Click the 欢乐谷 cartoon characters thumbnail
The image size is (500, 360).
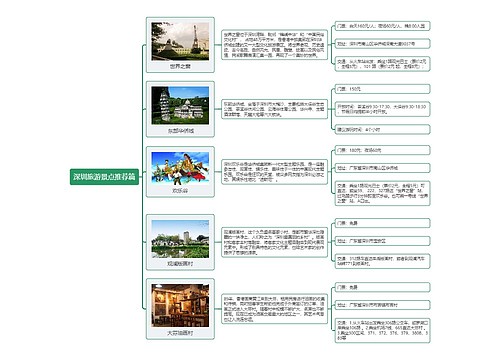point(180,168)
